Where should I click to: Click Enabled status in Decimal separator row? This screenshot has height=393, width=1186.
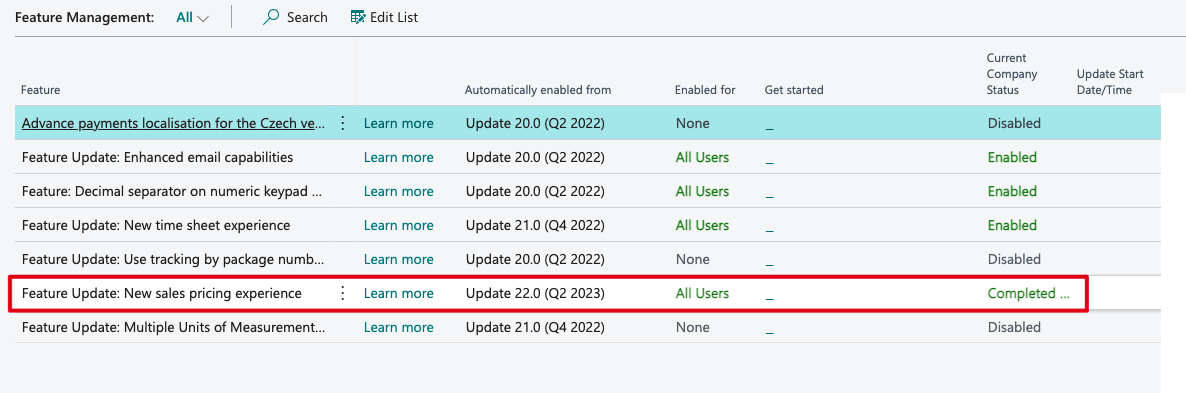tap(1012, 191)
